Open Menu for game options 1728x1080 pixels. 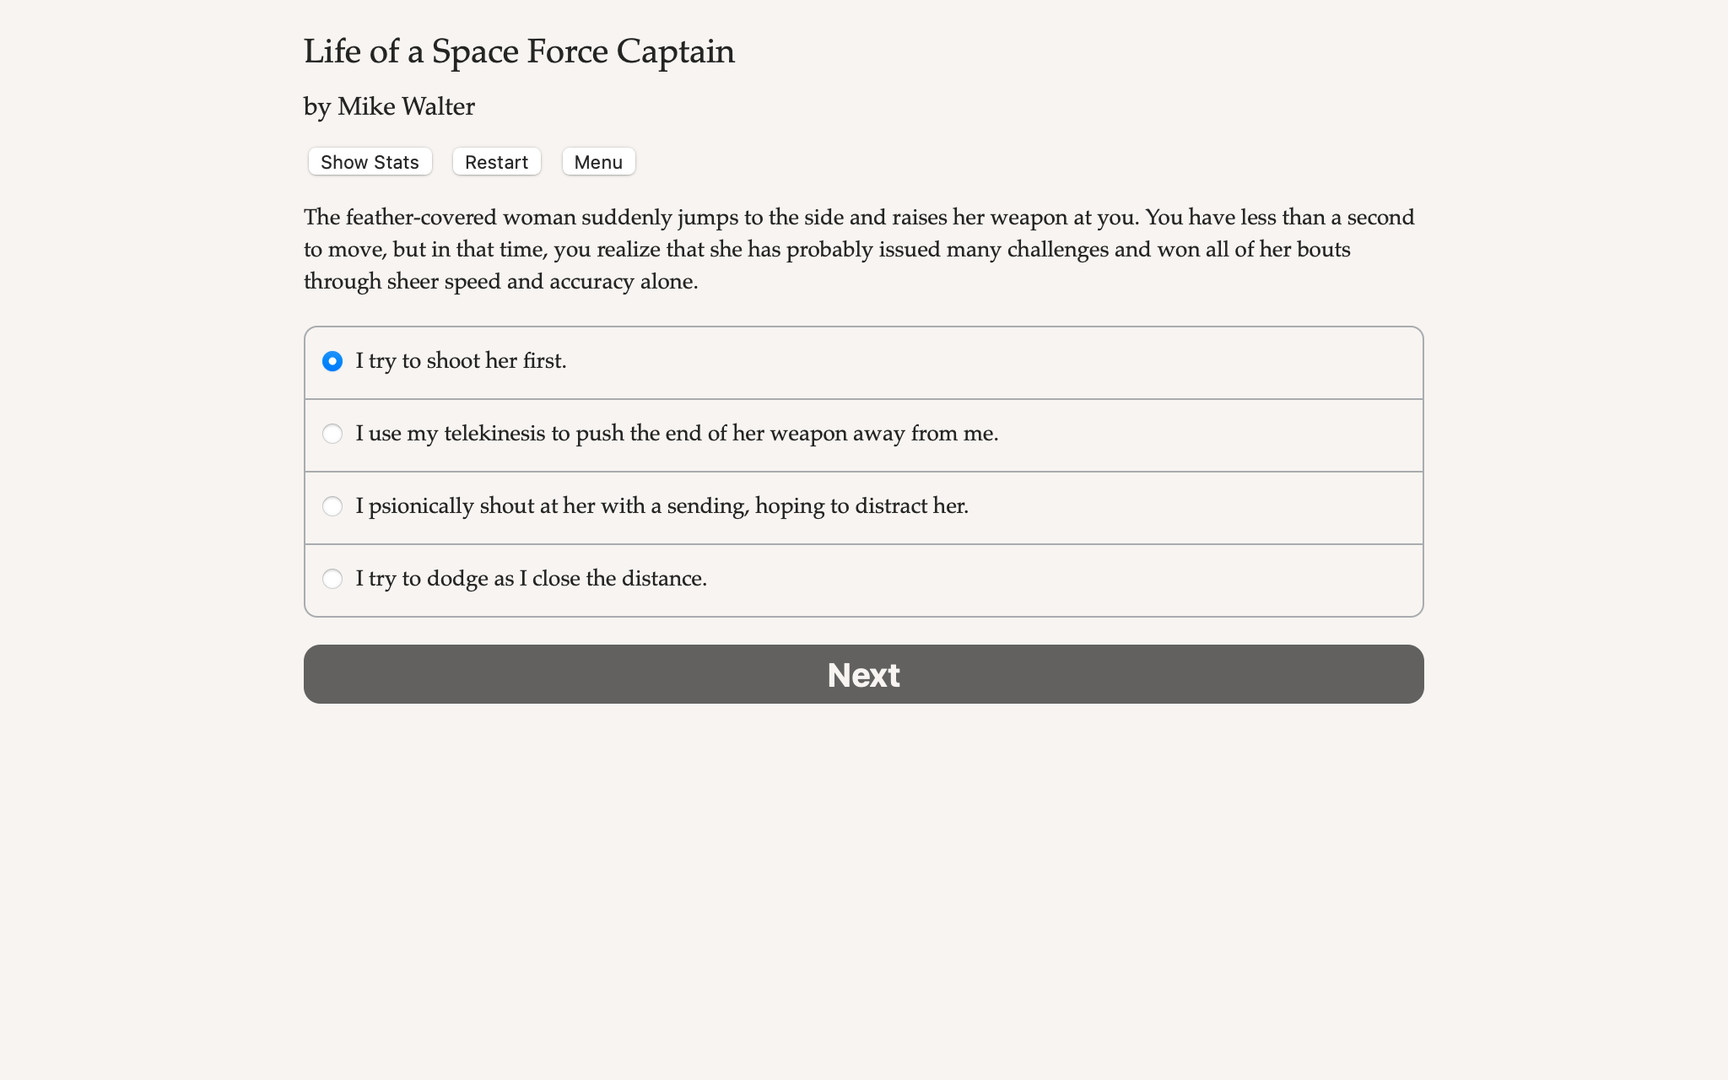[598, 161]
